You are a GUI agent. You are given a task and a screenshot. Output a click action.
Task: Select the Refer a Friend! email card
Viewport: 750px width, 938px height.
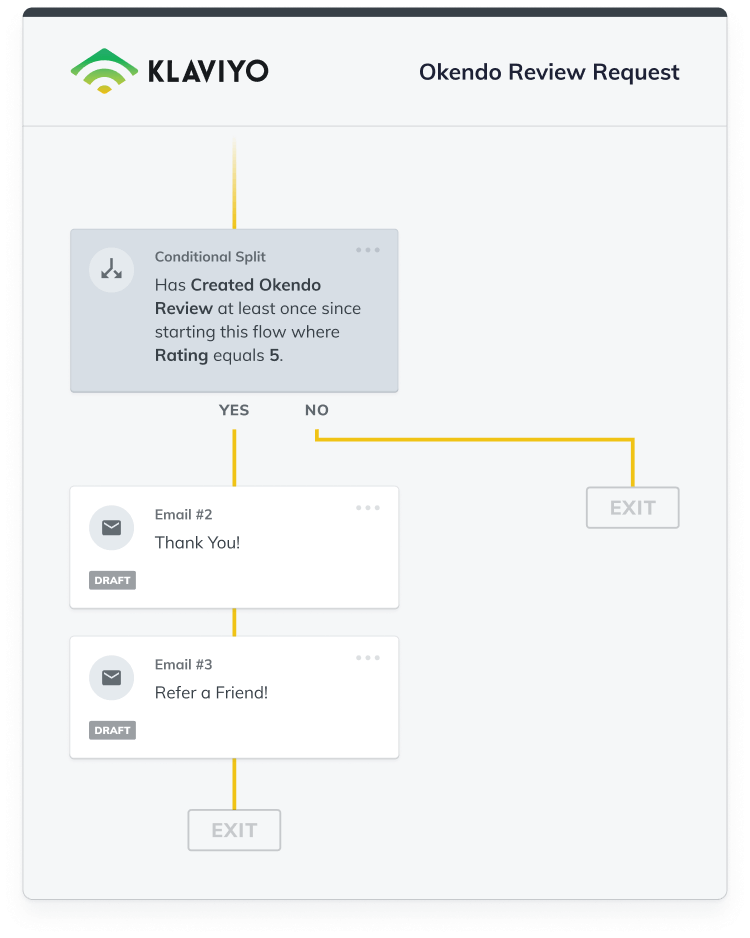point(234,698)
